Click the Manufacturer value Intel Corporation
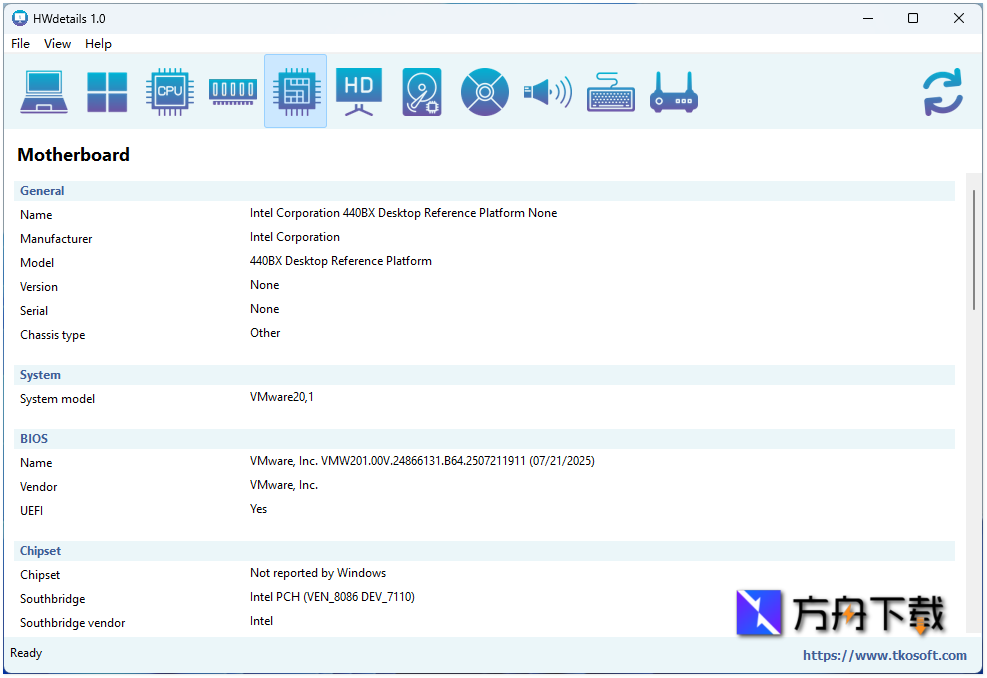 [x=295, y=237]
